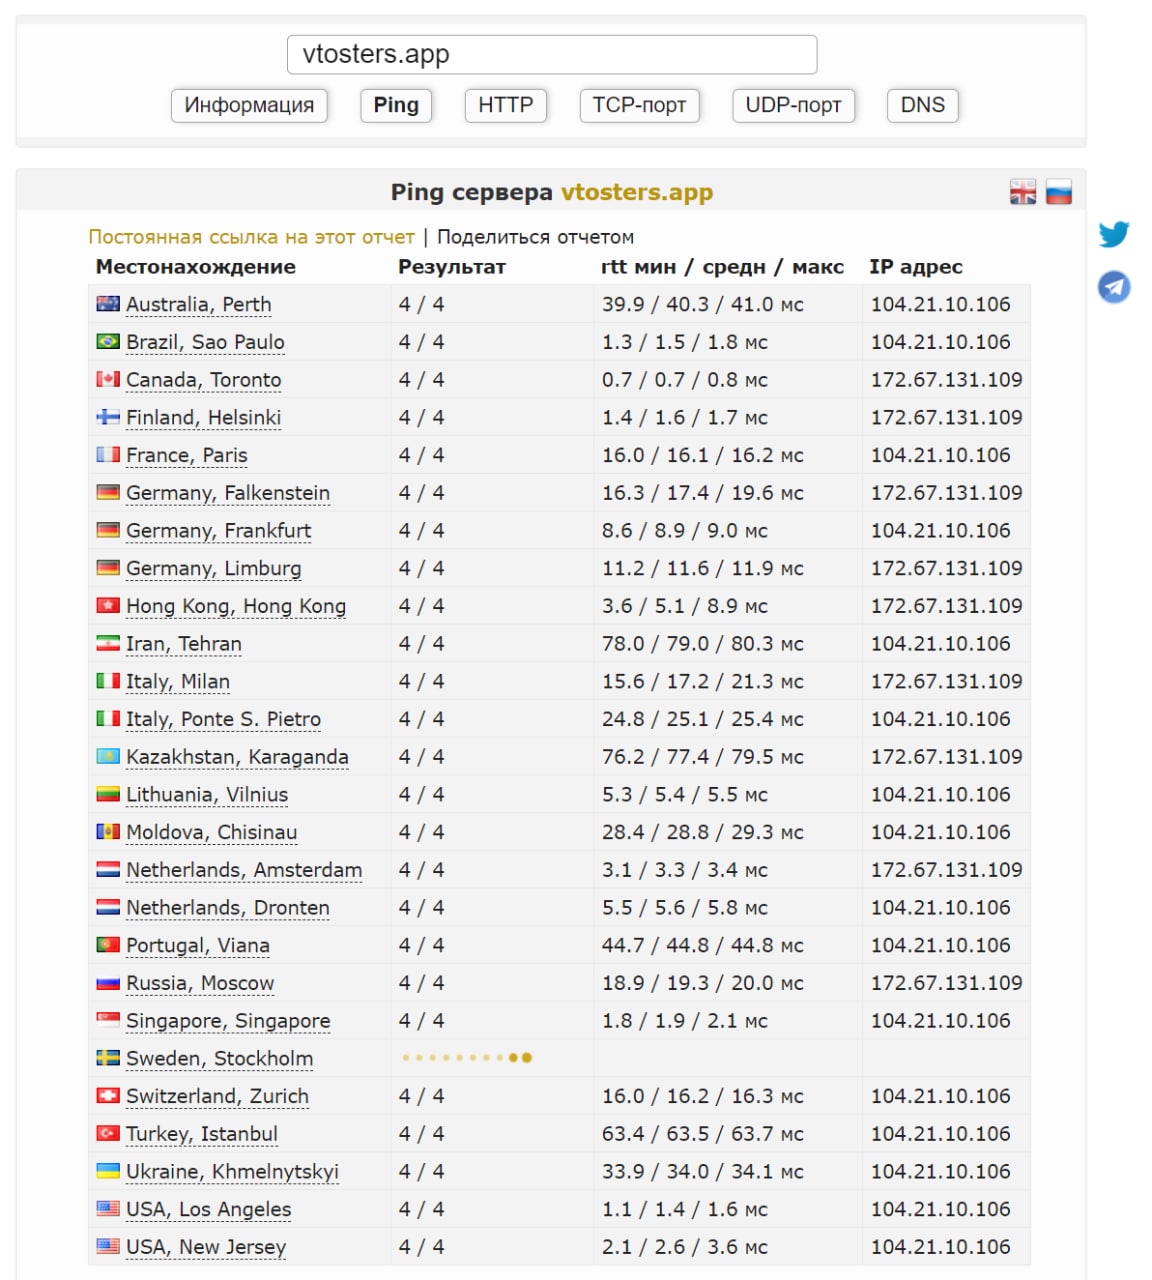Click the Russia, Moscow row flag icon
1152x1280 pixels.
pyautogui.click(x=108, y=983)
